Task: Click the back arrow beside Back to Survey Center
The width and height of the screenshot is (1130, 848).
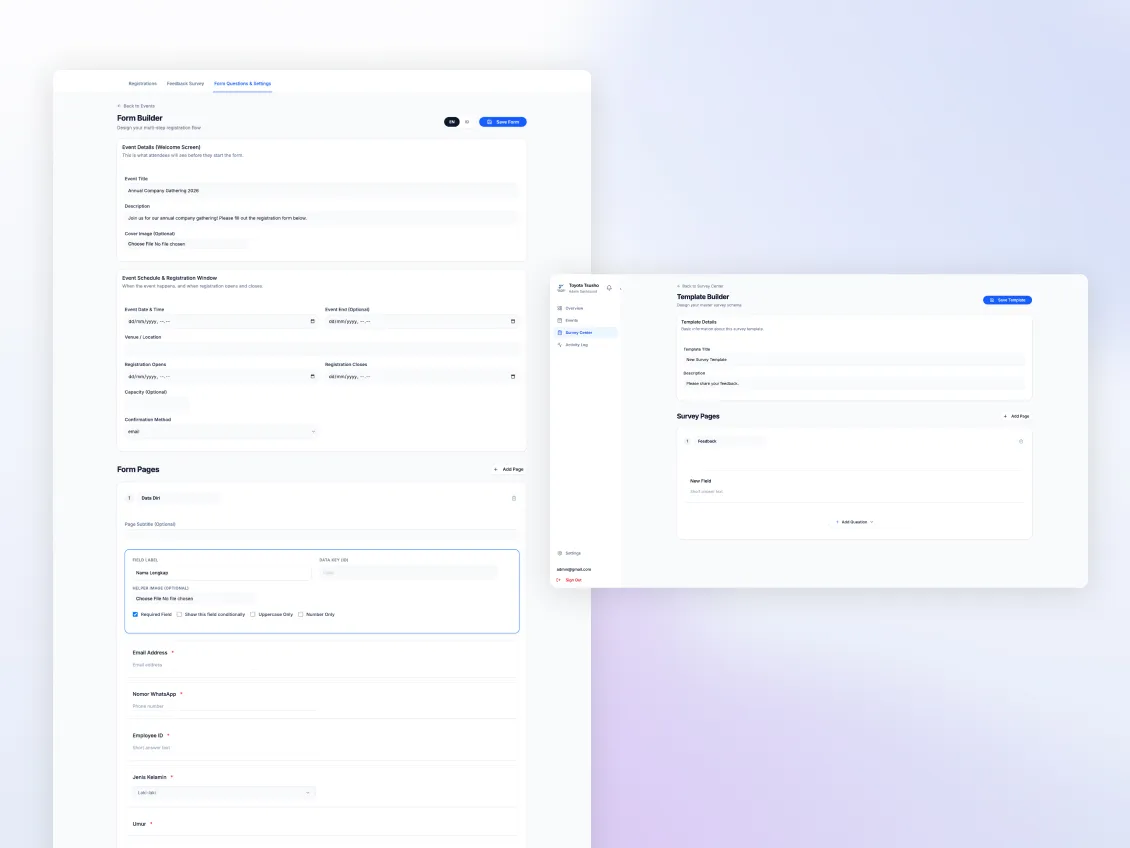Action: pos(679,286)
